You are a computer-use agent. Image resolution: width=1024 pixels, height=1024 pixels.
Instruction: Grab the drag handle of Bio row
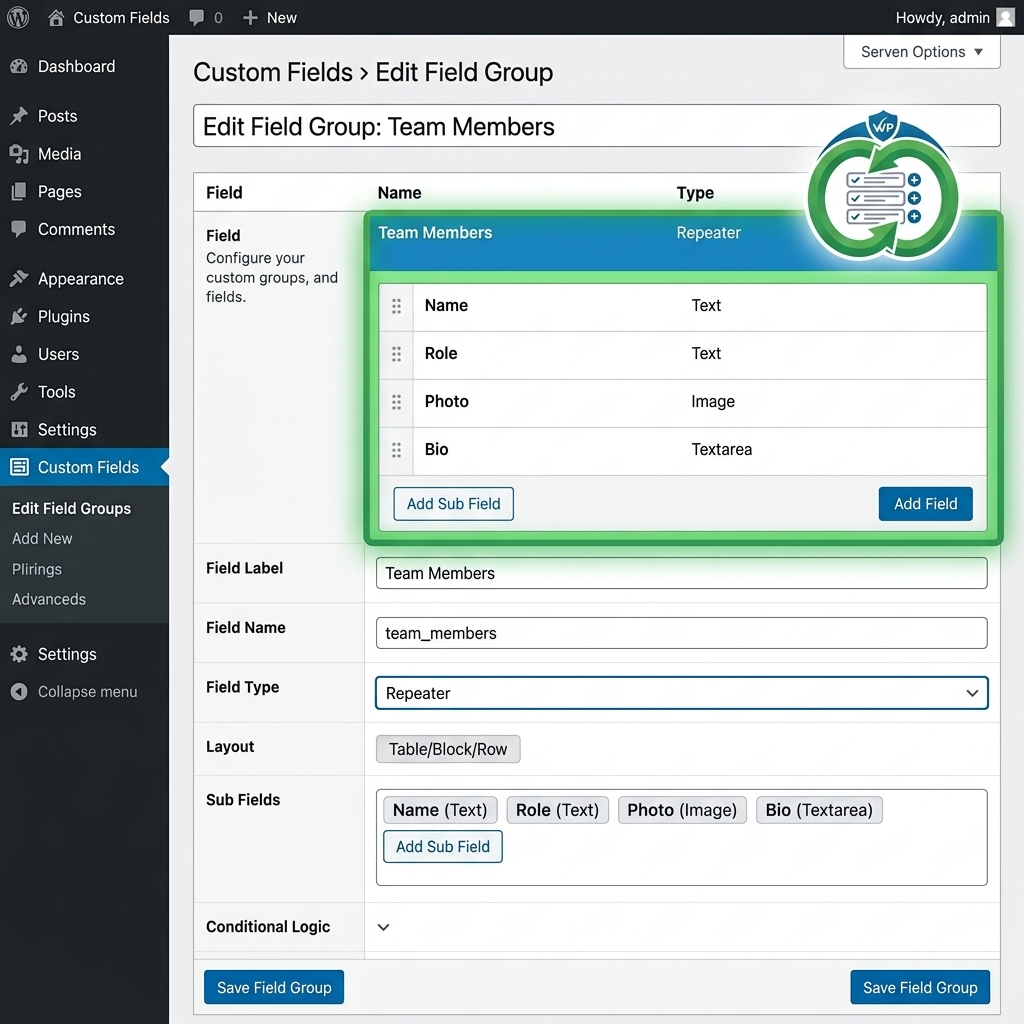point(396,450)
